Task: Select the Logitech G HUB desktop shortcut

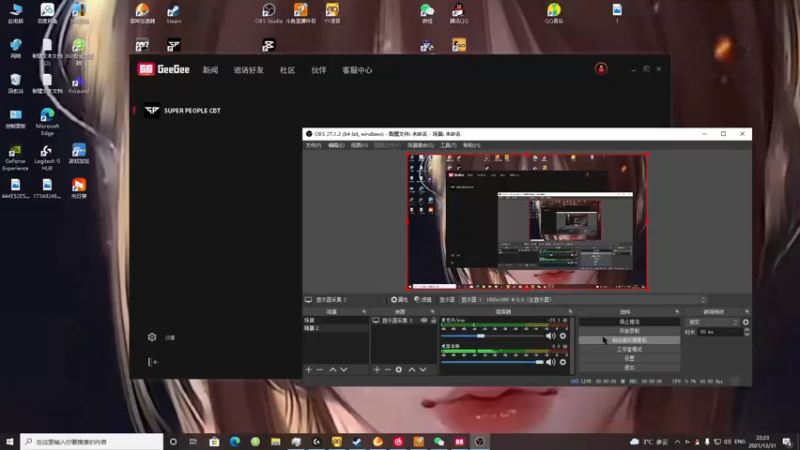Action: [47, 158]
